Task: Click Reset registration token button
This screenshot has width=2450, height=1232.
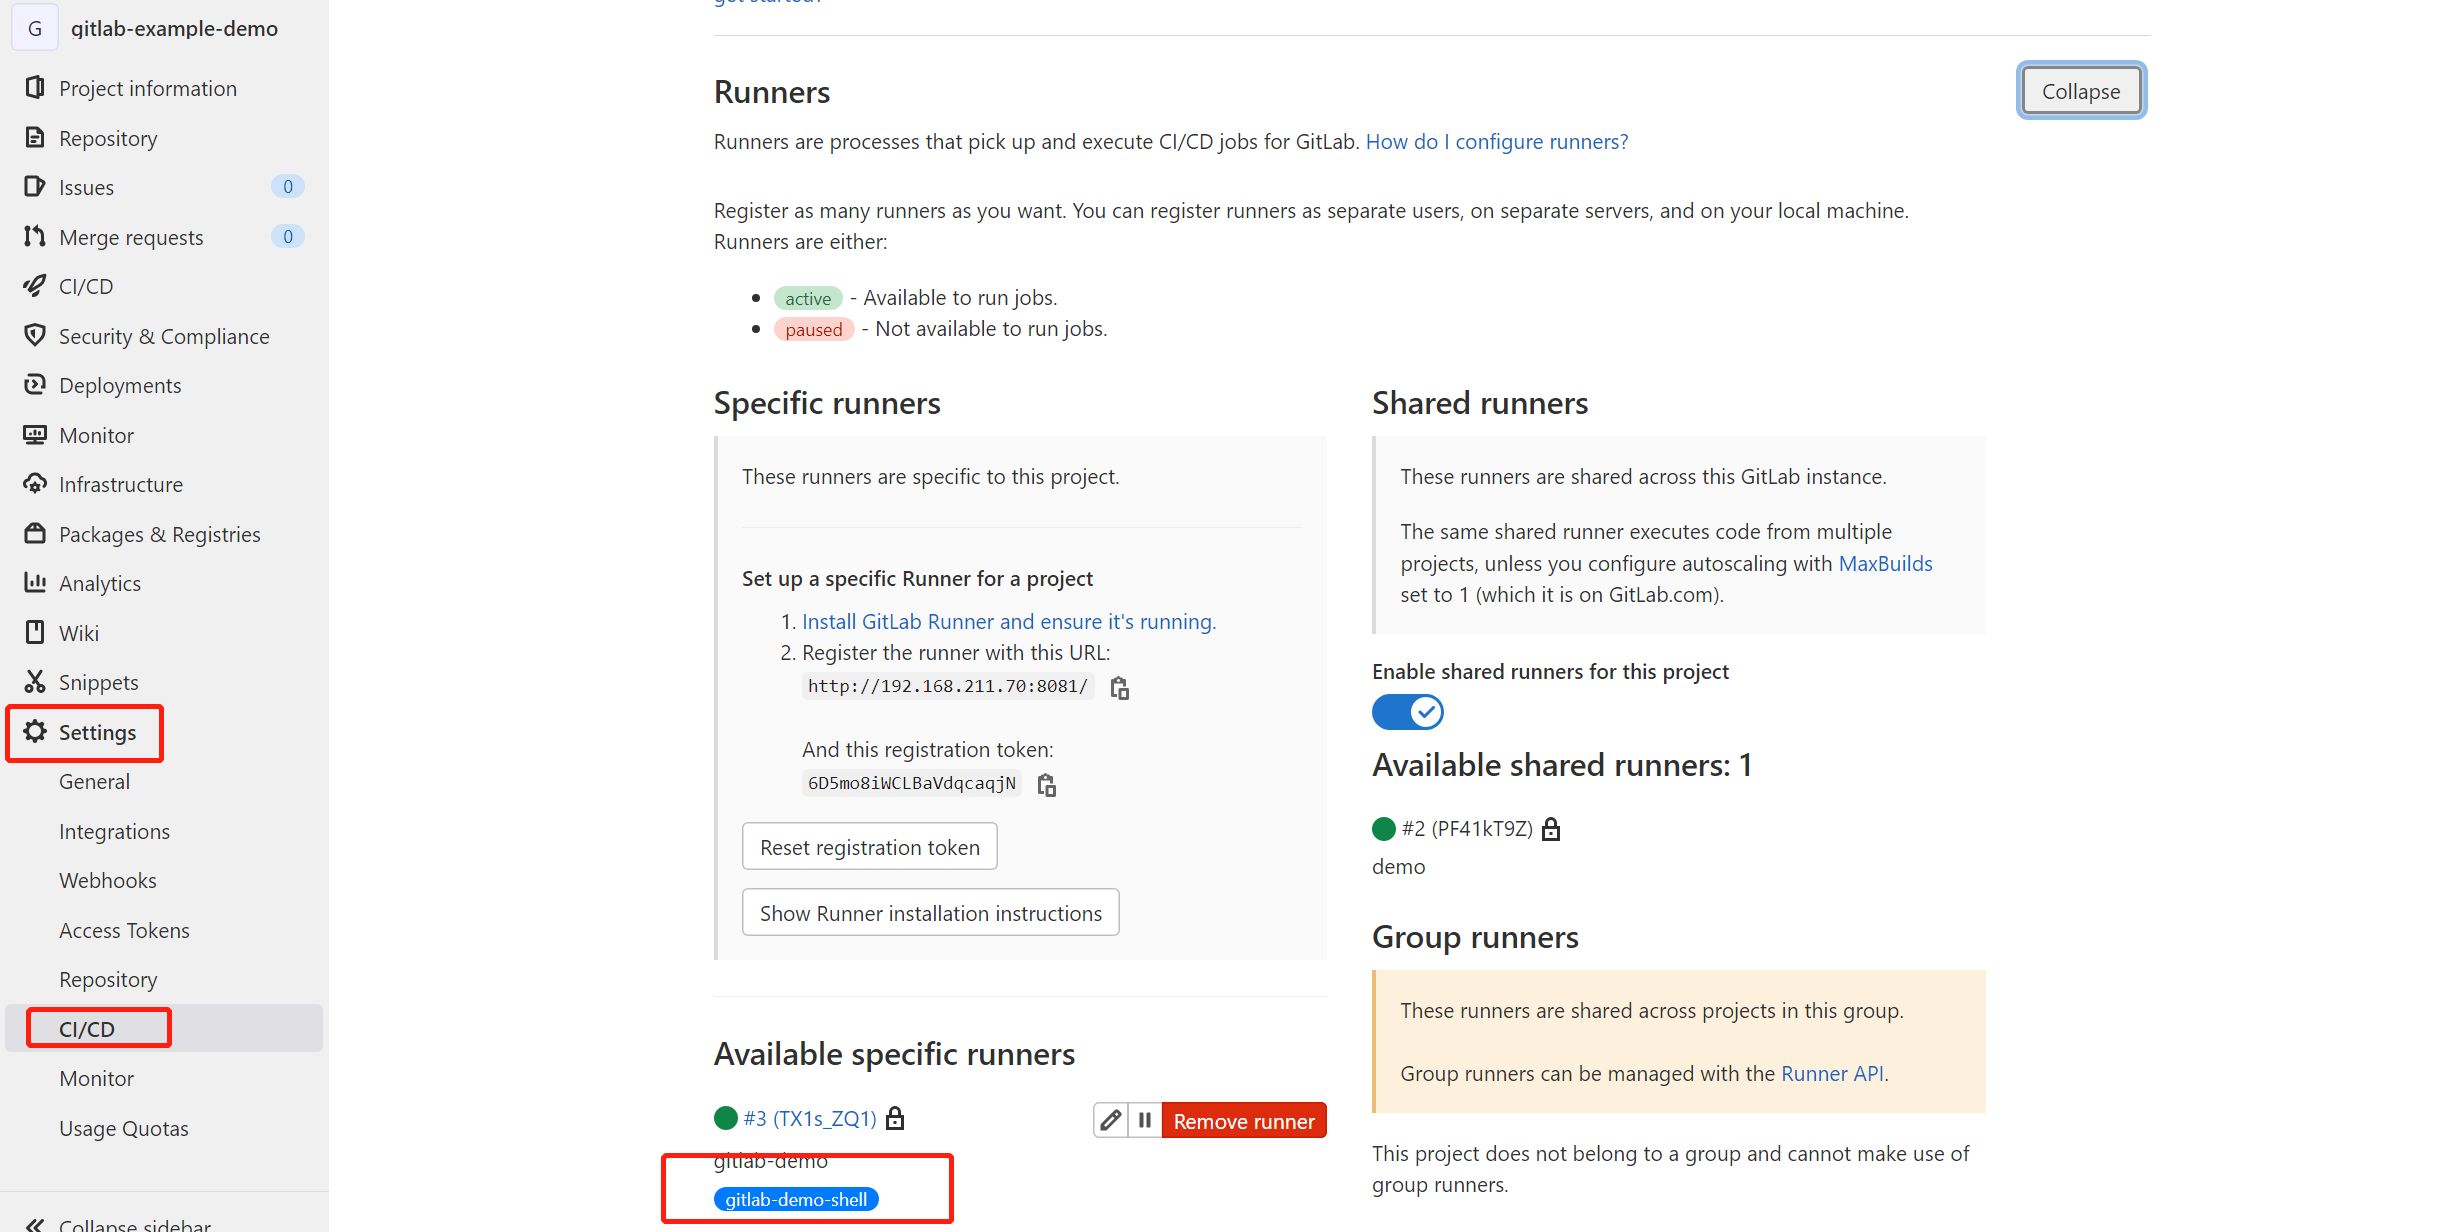Action: click(x=870, y=847)
